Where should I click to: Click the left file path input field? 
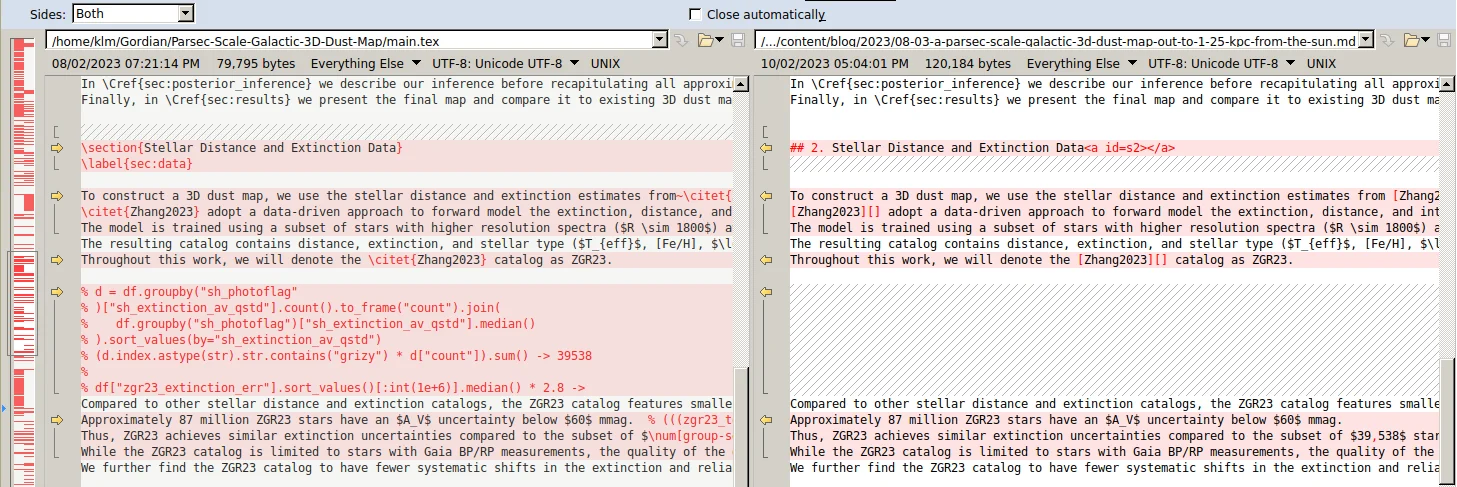350,41
